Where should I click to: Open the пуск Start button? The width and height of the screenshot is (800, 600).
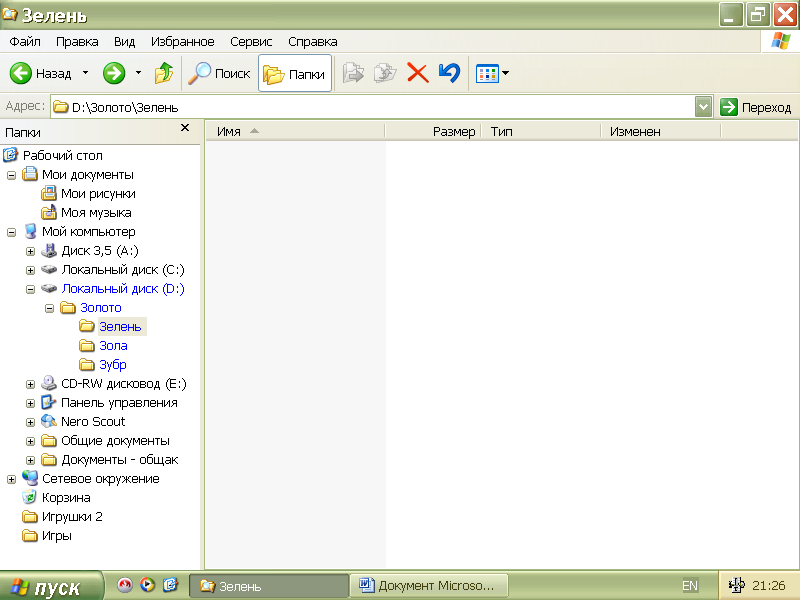(x=51, y=586)
